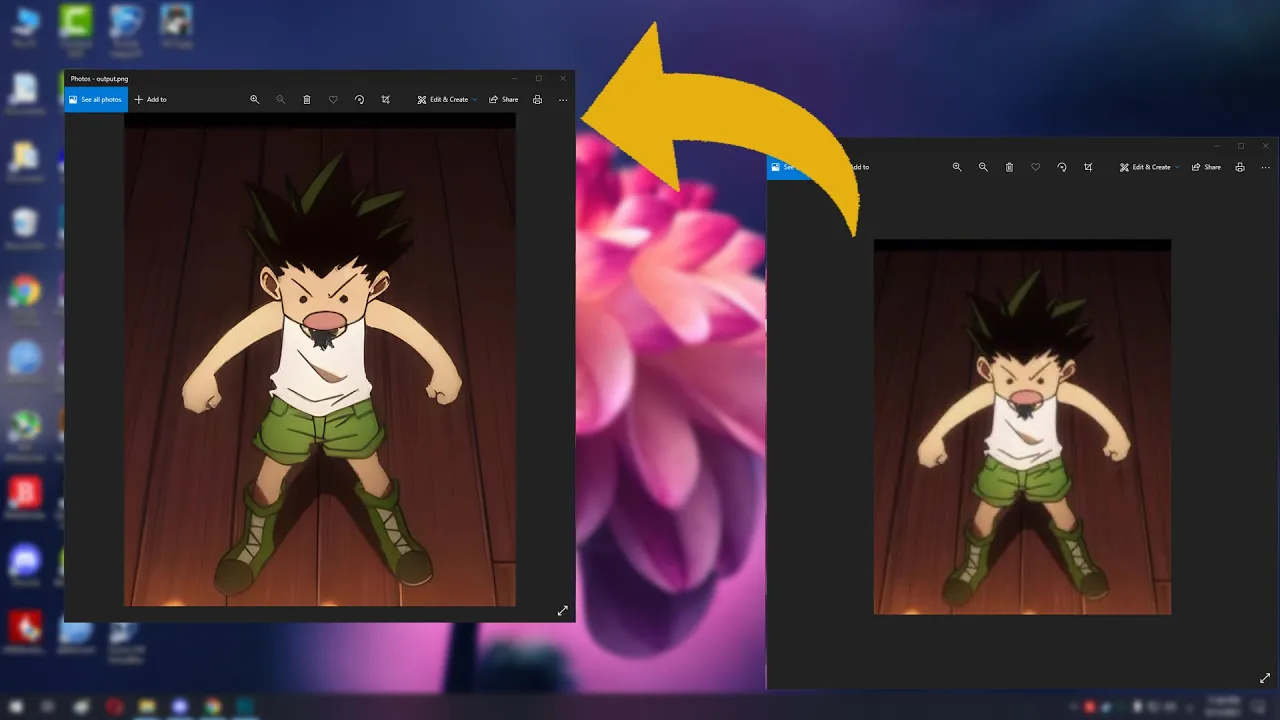Open Chrome from the taskbar
This screenshot has width=1280, height=720.
point(212,706)
